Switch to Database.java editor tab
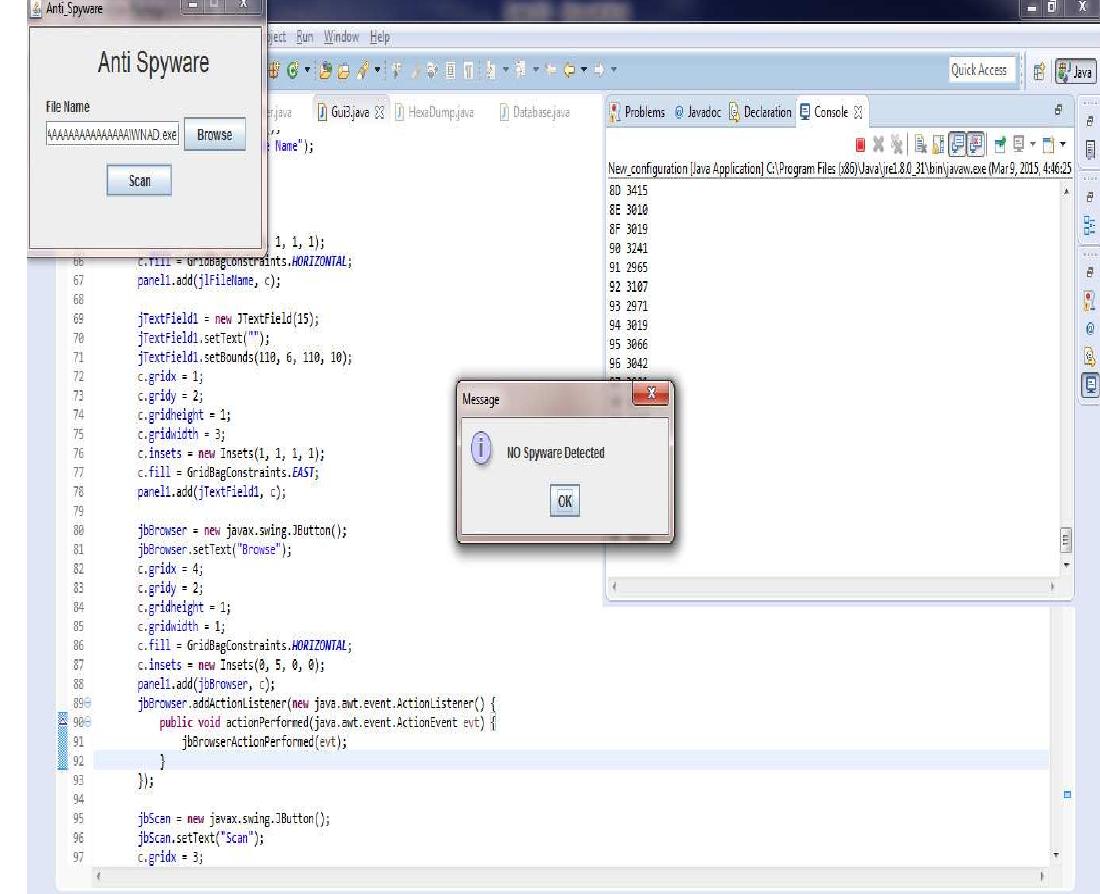 pos(535,112)
